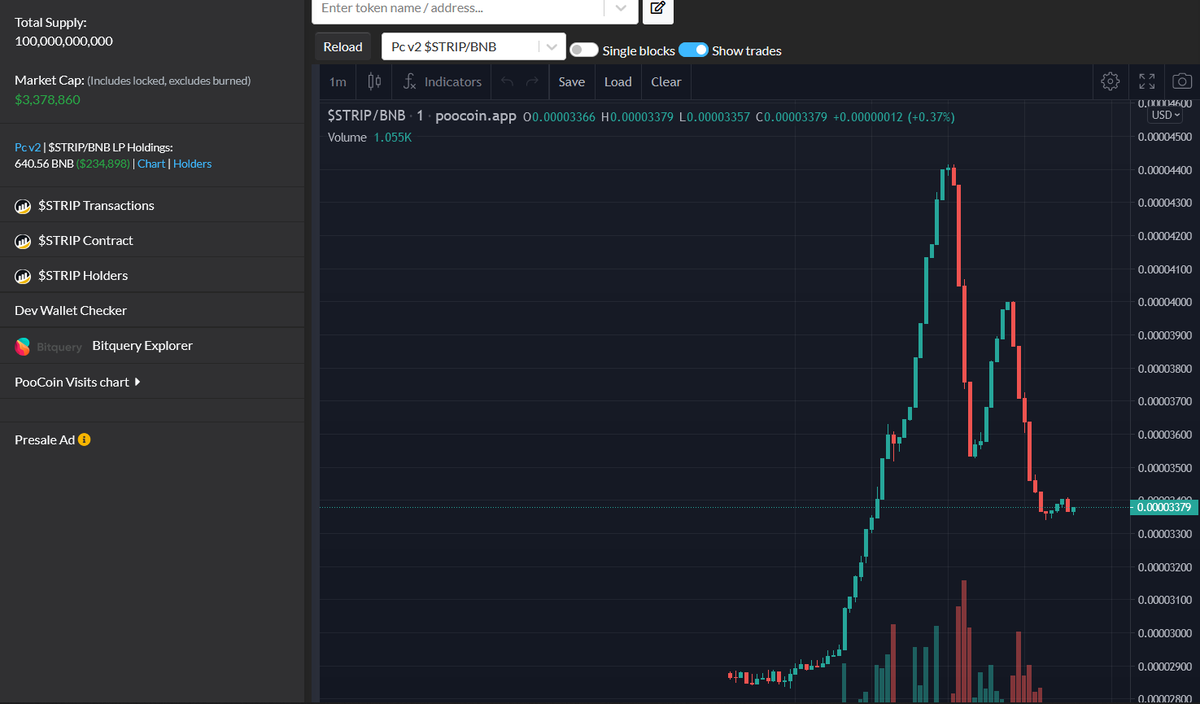Click Clear in chart toolbar

point(666,82)
